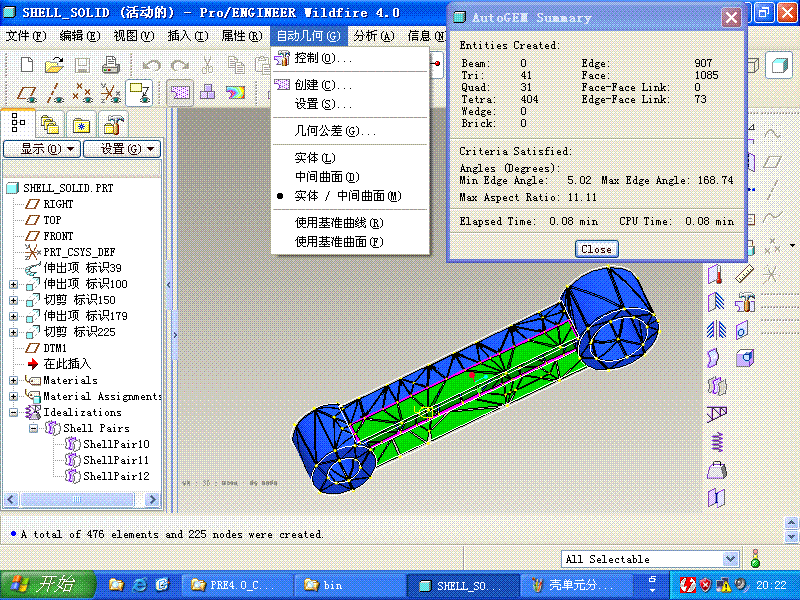Click the shell pair icon in right toolbar
The height and width of the screenshot is (600, 800).
pos(717,385)
